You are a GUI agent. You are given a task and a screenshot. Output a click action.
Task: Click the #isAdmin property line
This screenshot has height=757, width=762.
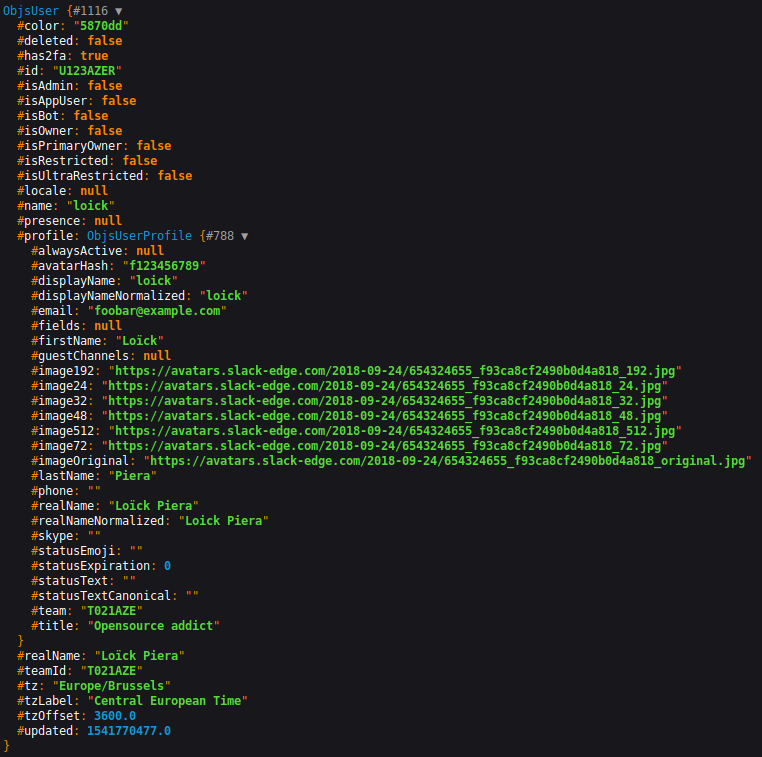(69, 86)
